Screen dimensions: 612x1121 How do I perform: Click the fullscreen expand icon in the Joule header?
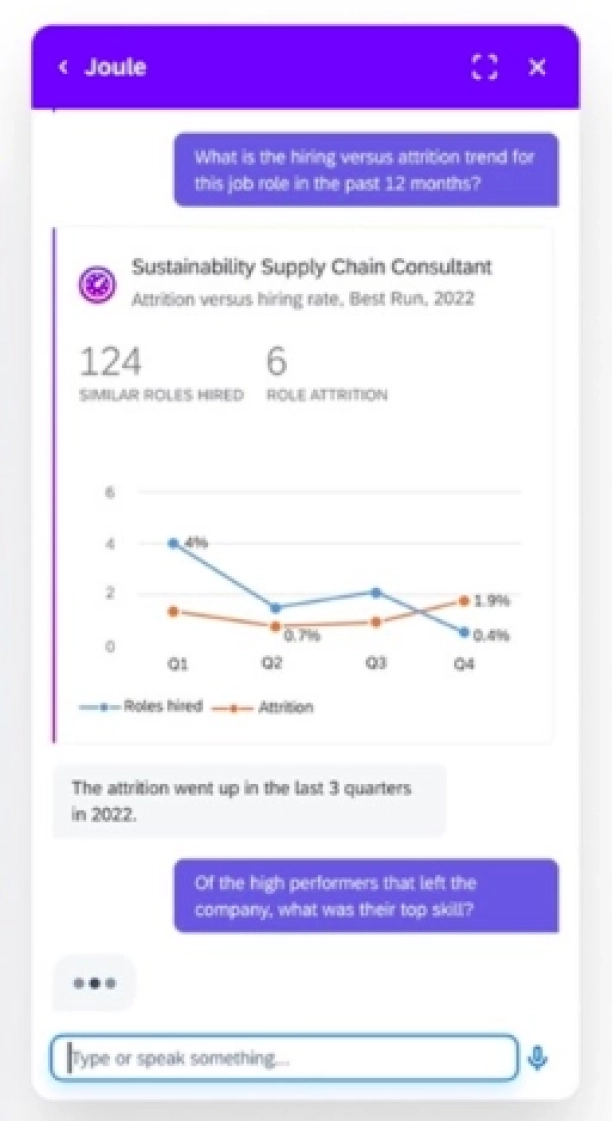(x=484, y=67)
